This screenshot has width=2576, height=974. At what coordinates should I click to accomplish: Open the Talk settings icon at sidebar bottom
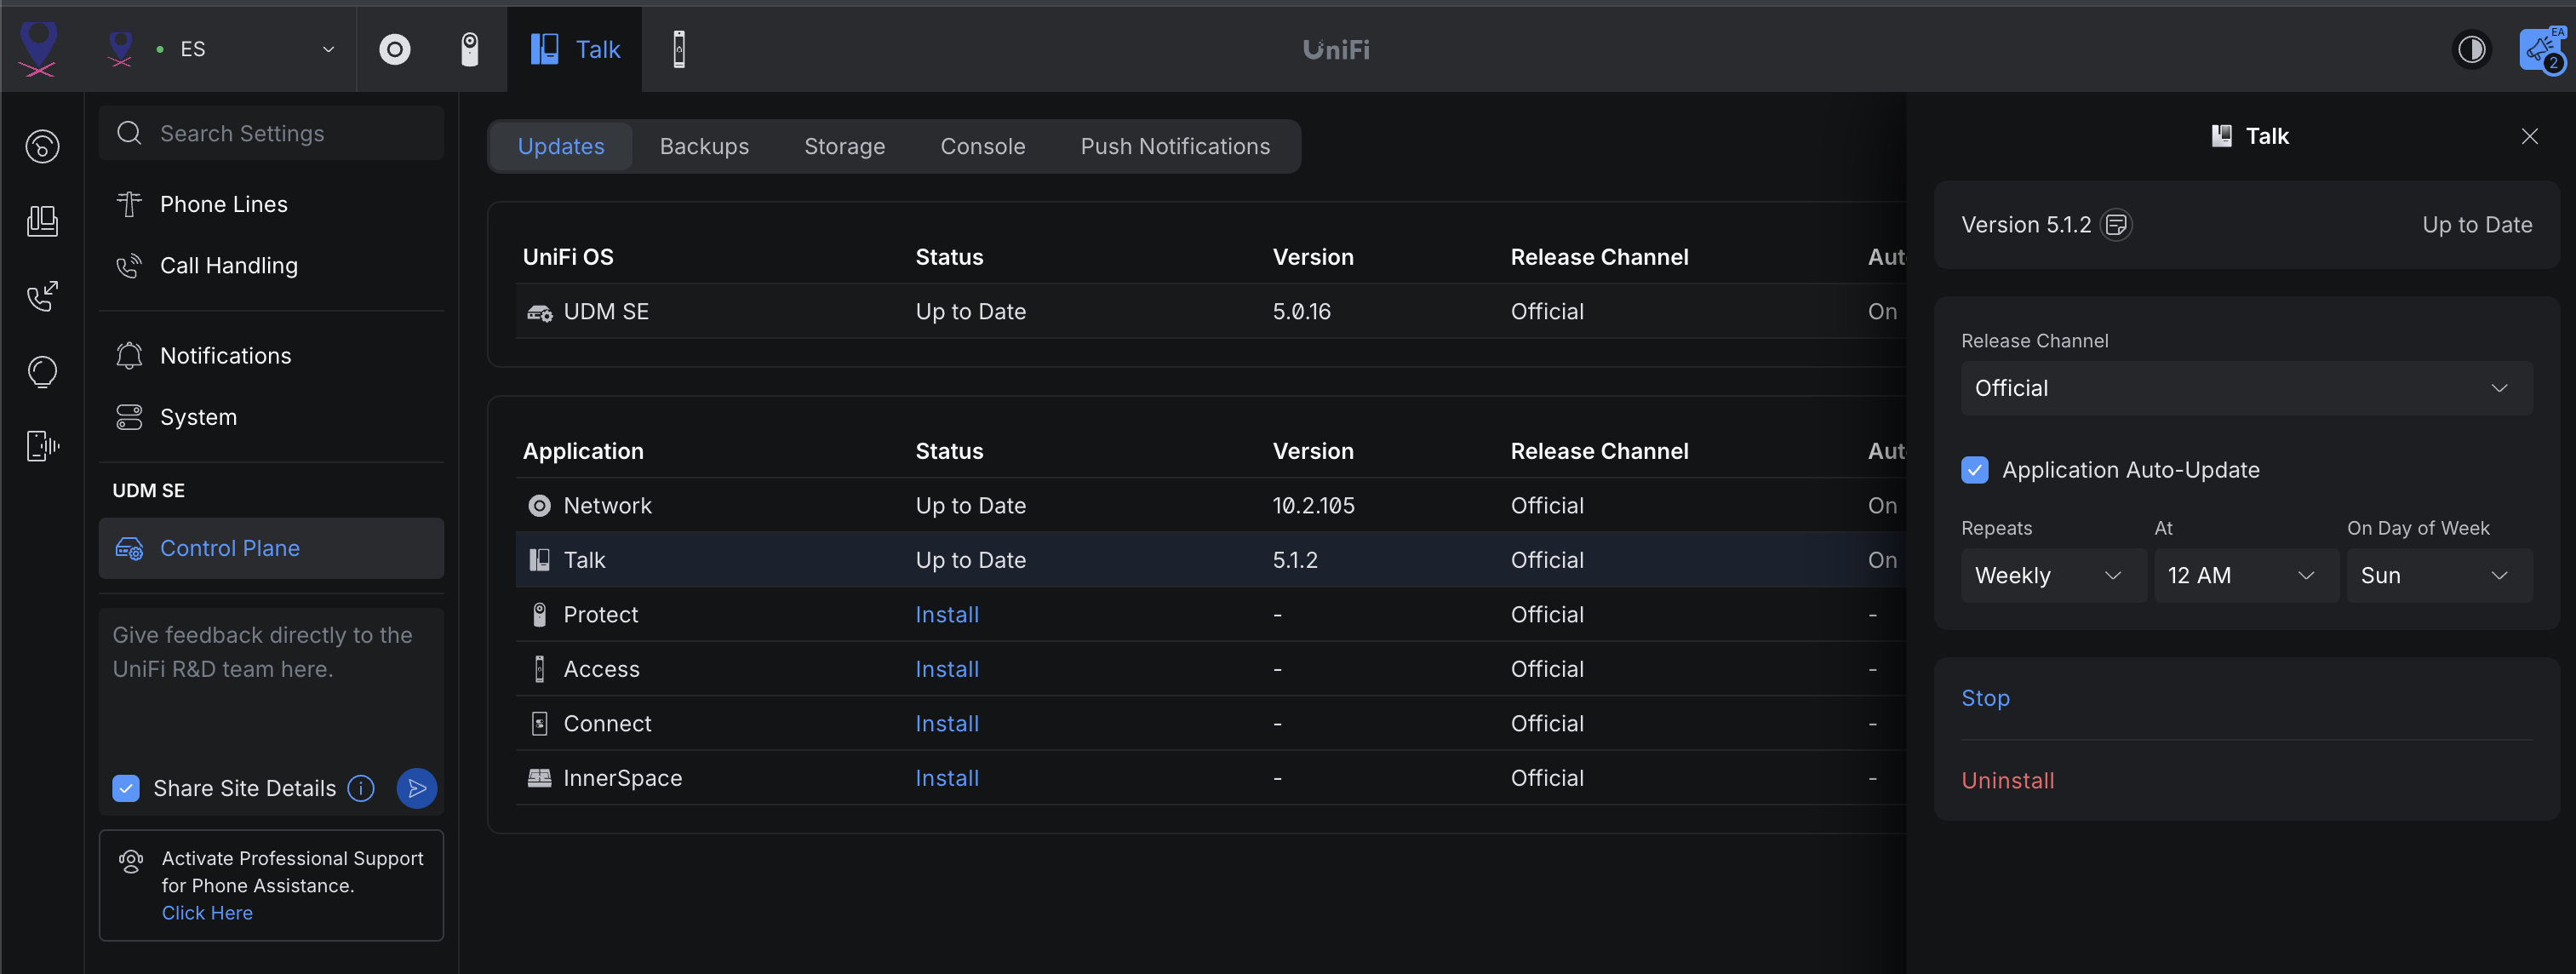pos(42,446)
